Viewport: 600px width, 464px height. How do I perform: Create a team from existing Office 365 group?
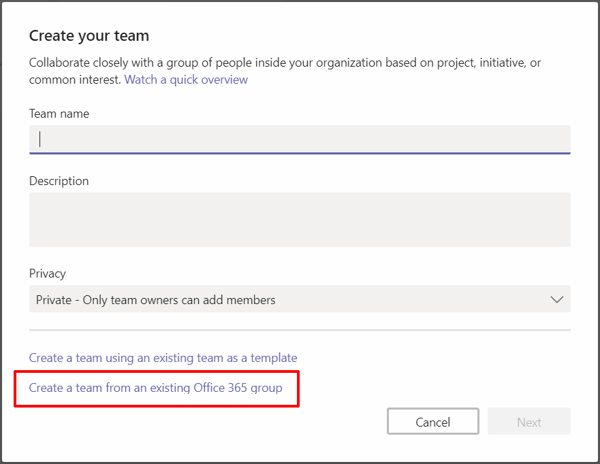point(156,388)
